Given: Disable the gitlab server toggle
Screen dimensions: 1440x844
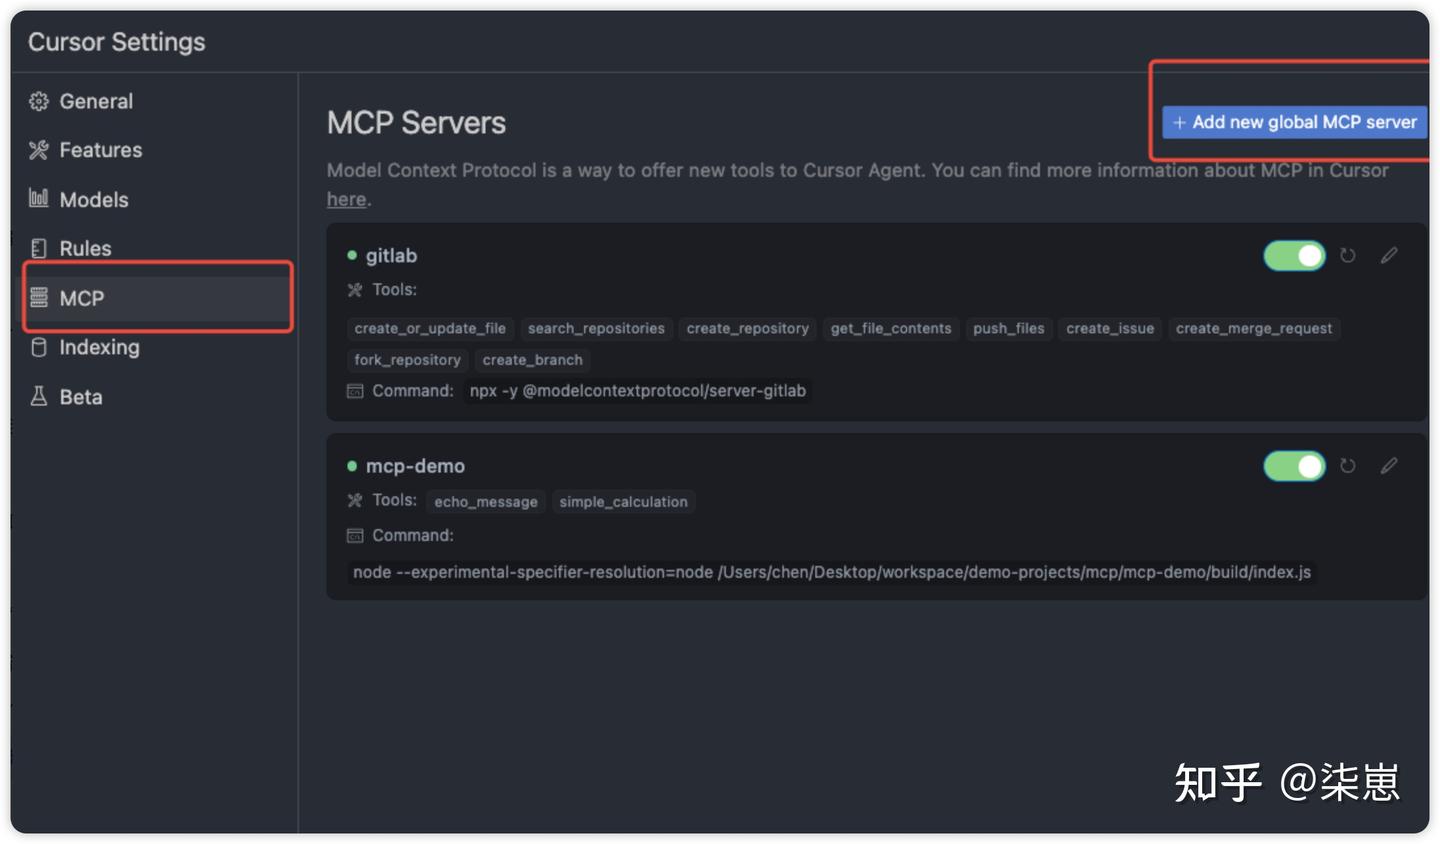Looking at the screenshot, I should [x=1294, y=255].
